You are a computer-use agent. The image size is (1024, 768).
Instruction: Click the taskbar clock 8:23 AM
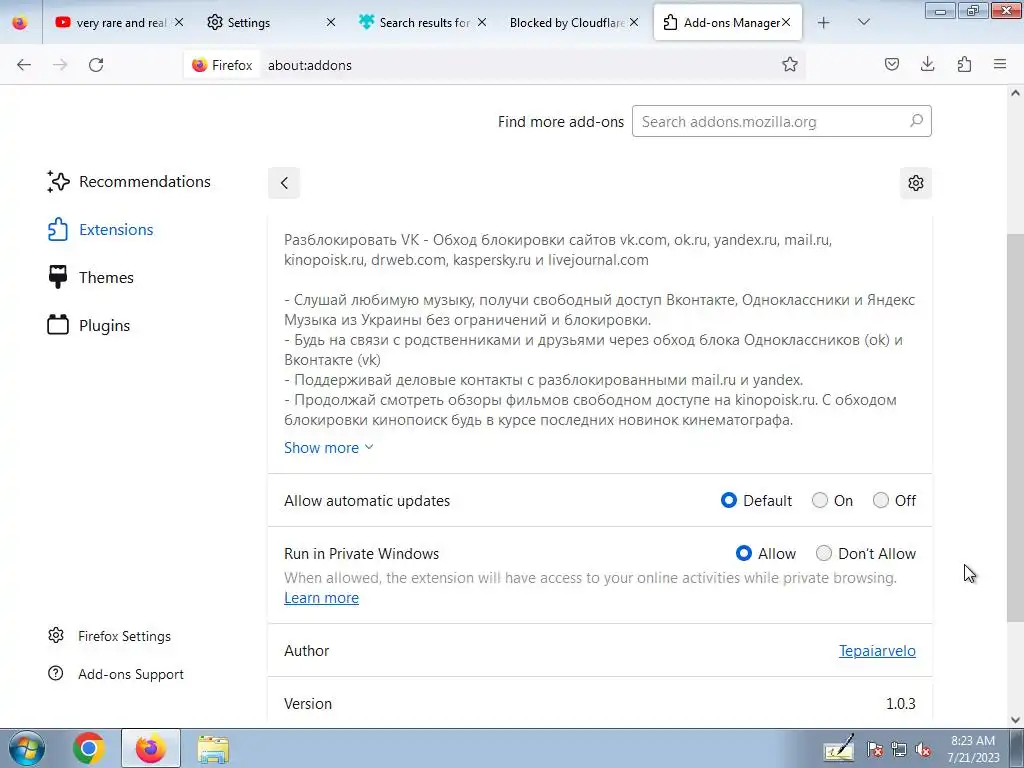pos(973,748)
